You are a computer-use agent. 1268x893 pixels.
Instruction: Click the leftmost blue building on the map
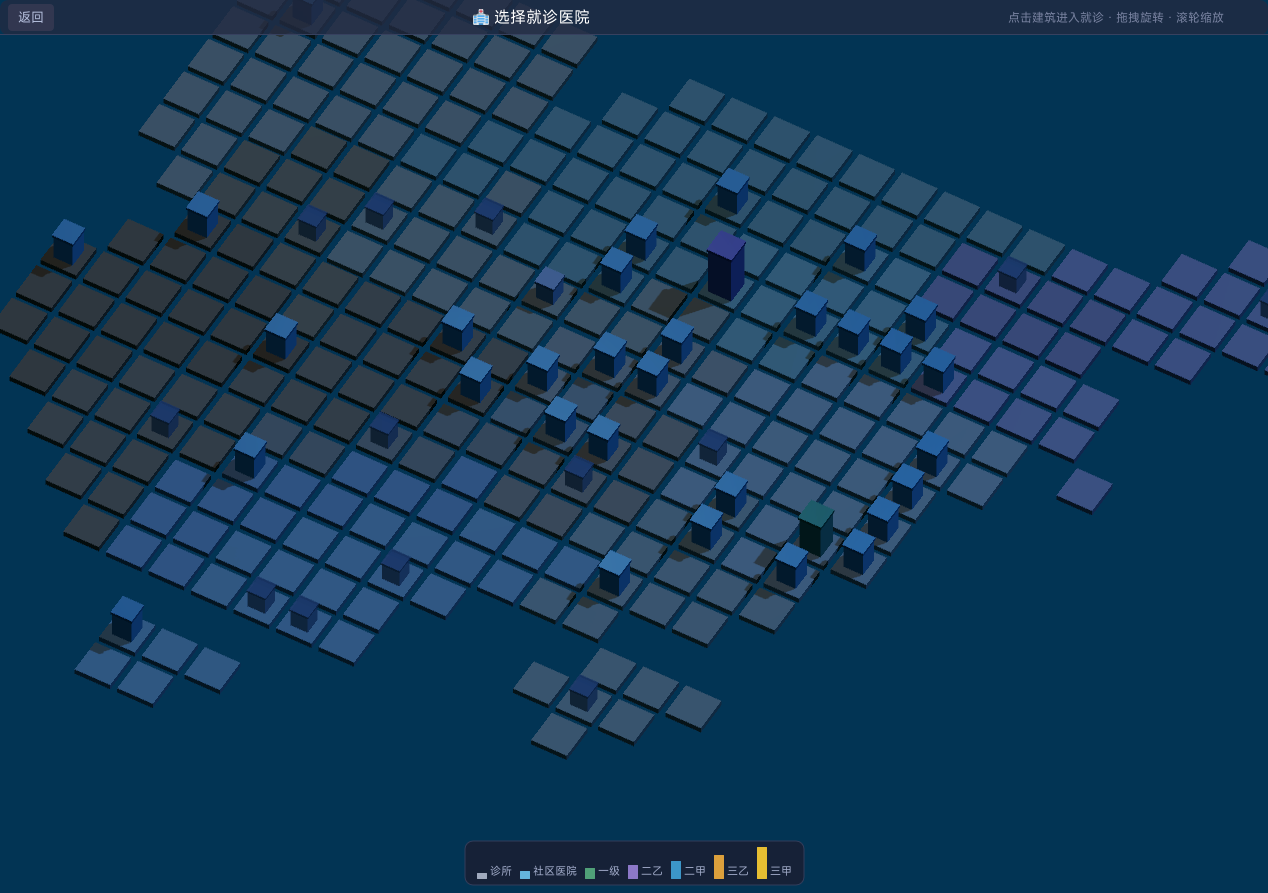click(69, 242)
